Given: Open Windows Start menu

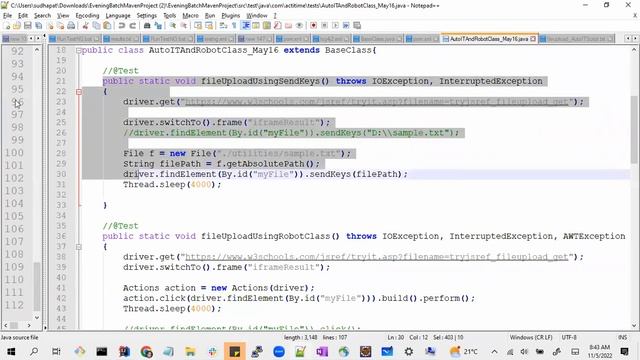Looking at the screenshot, I should click(x=11, y=351).
